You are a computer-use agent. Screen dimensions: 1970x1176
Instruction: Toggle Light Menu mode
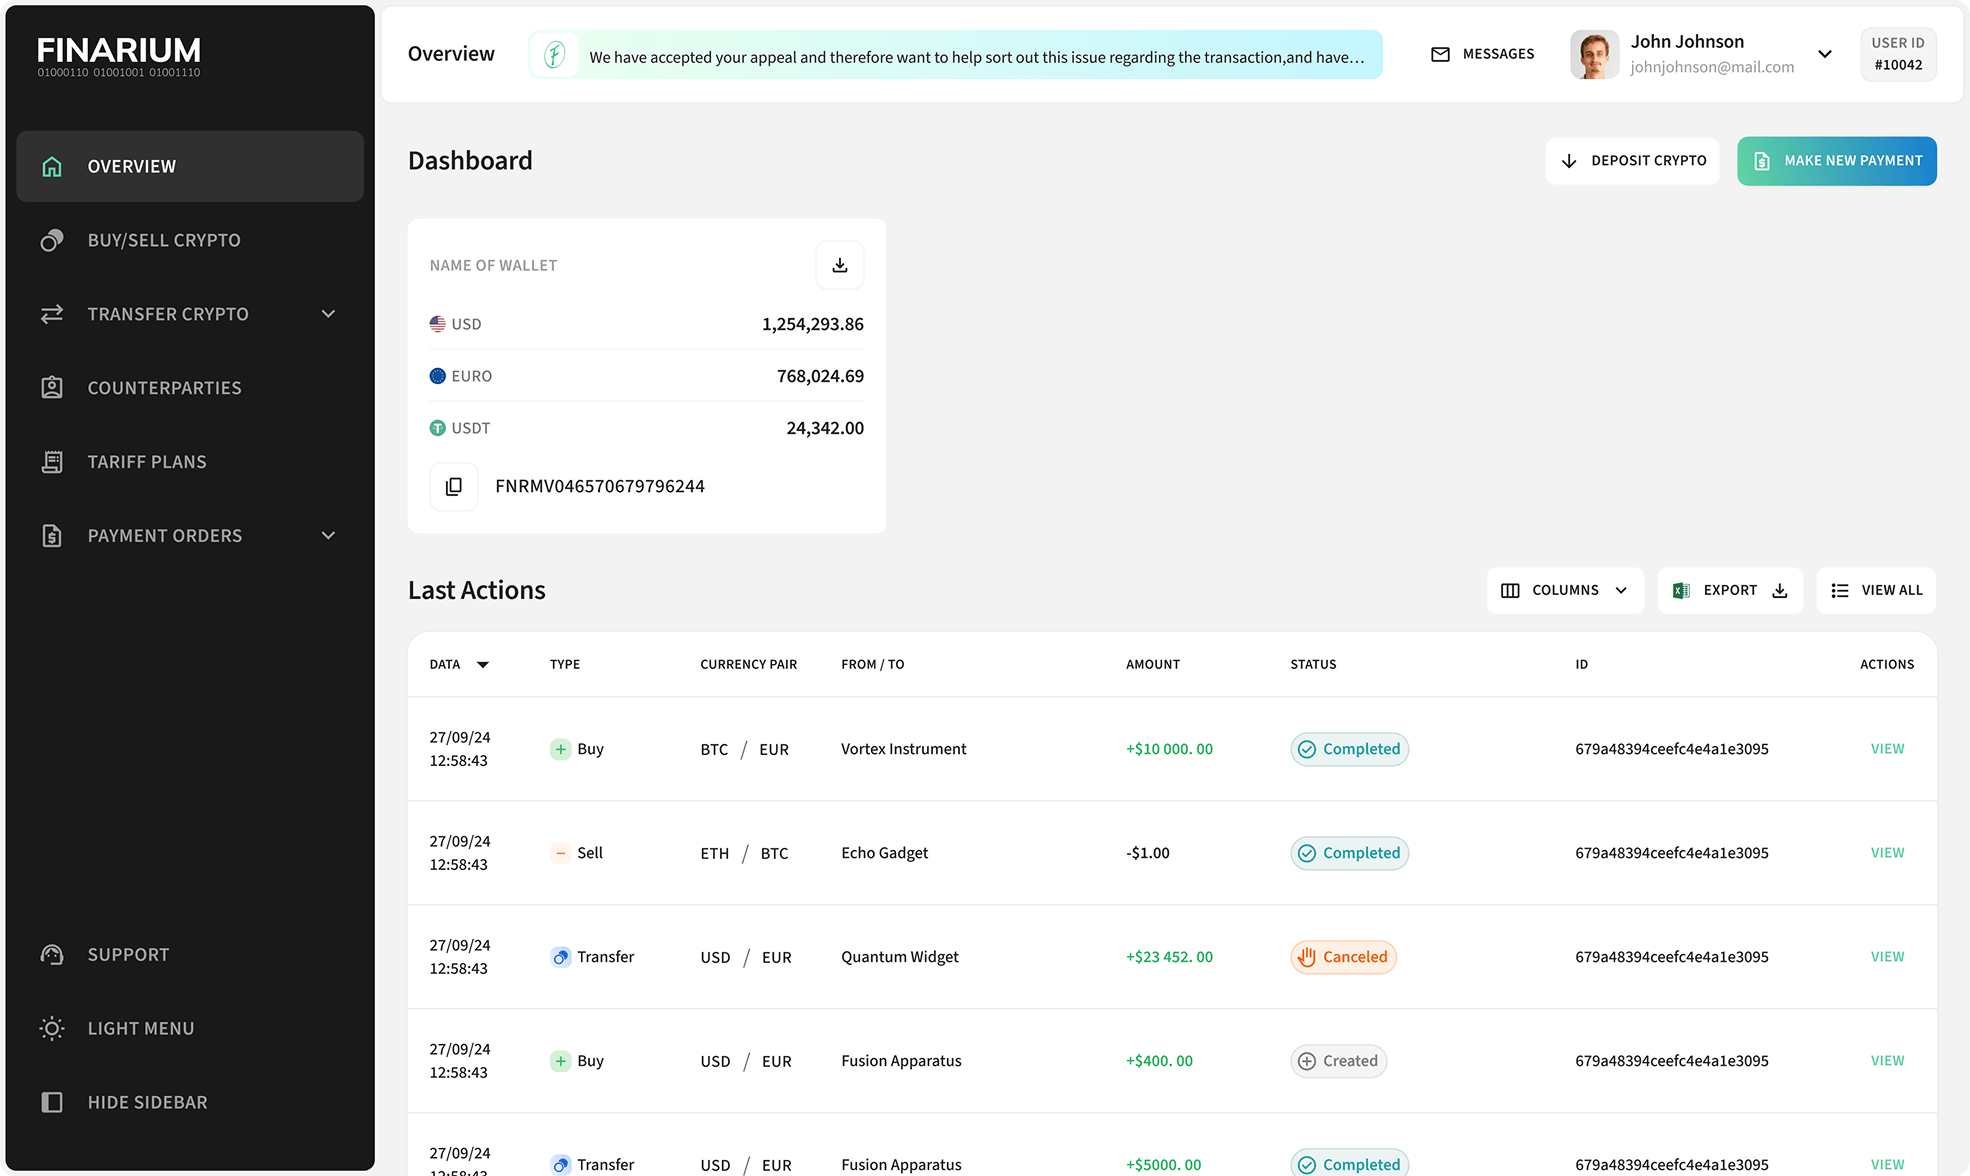click(140, 1028)
